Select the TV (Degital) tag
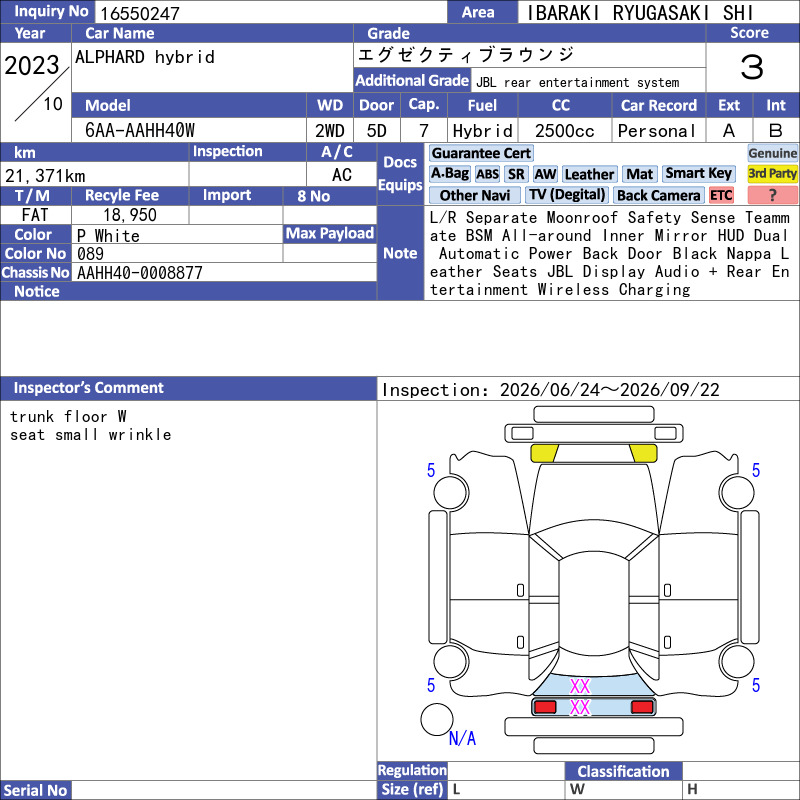 click(567, 195)
